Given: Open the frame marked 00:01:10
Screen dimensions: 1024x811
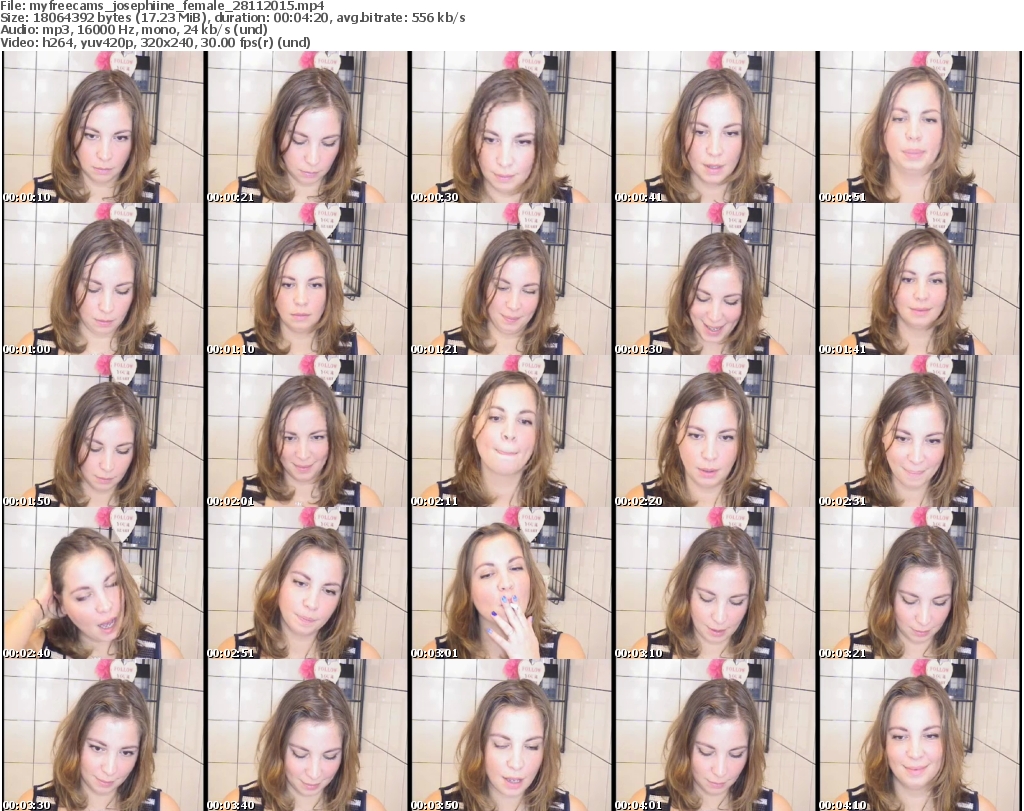Looking at the screenshot, I should (307, 279).
